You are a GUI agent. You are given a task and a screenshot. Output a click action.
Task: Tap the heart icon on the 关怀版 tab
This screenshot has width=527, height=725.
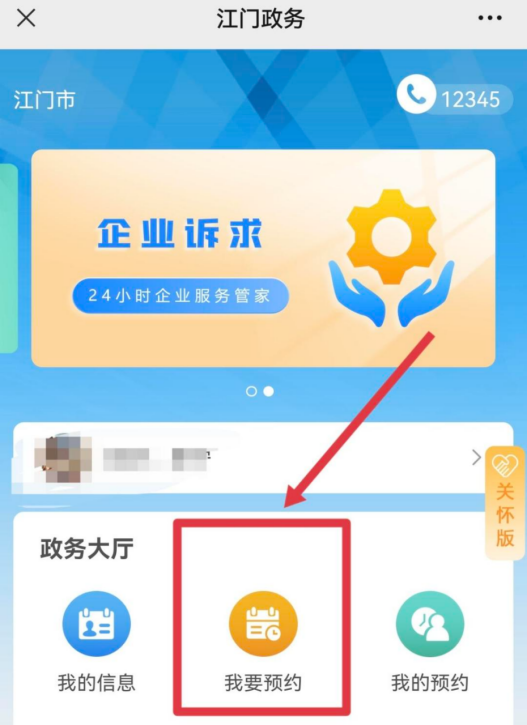click(x=505, y=466)
